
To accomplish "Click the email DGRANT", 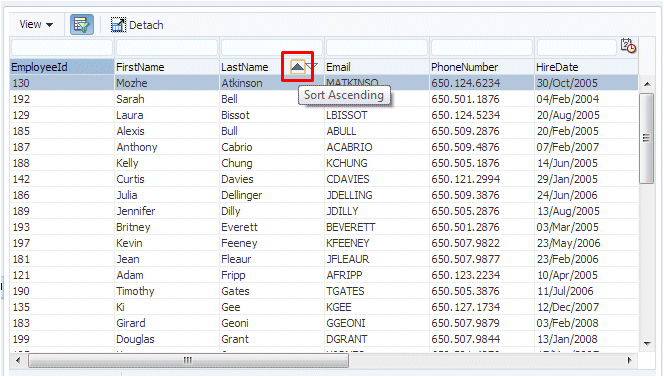I will tap(347, 339).
